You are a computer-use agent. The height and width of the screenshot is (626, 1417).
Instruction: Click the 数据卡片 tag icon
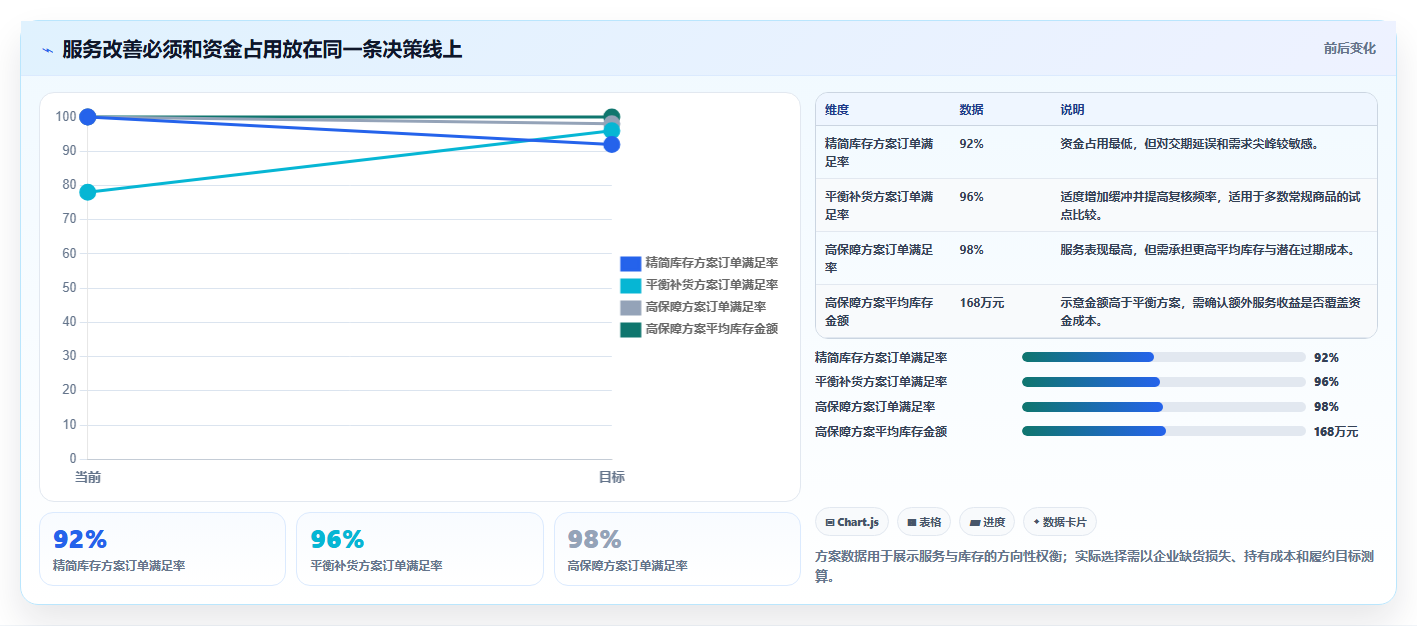1036,522
